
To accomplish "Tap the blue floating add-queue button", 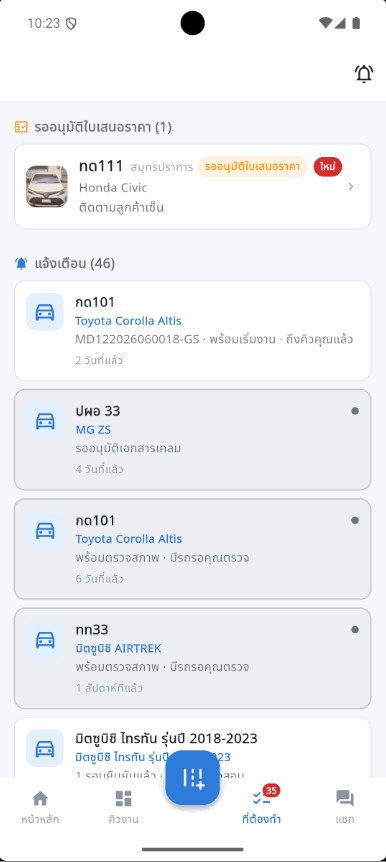I will [193, 777].
